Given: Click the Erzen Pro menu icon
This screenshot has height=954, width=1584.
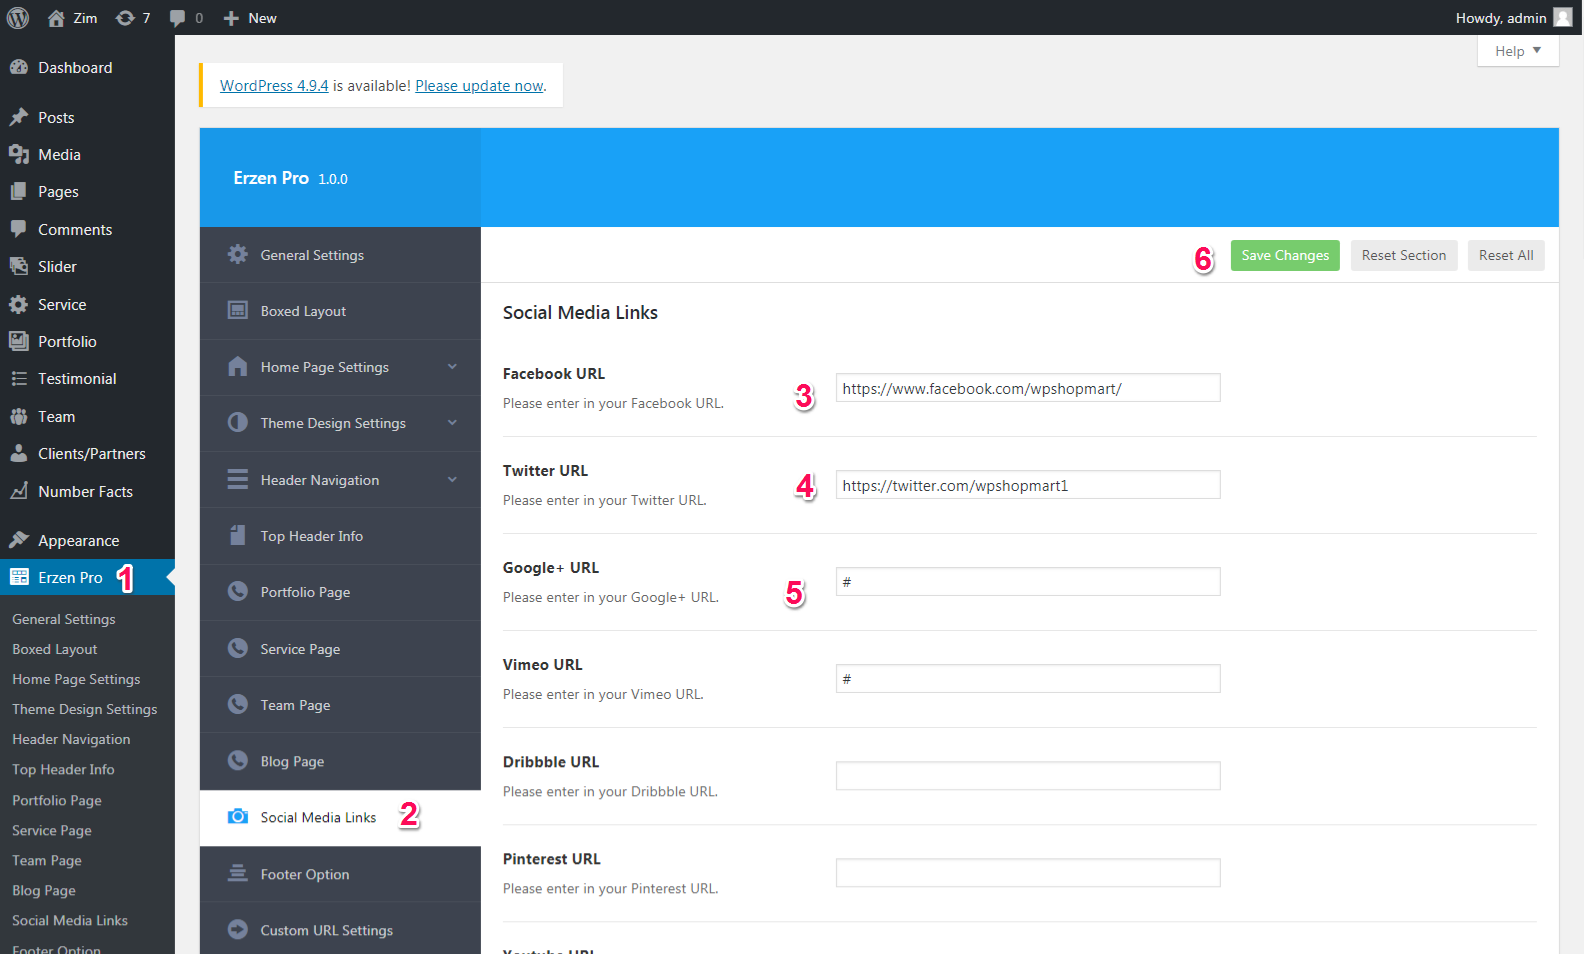Looking at the screenshot, I should click(x=19, y=577).
